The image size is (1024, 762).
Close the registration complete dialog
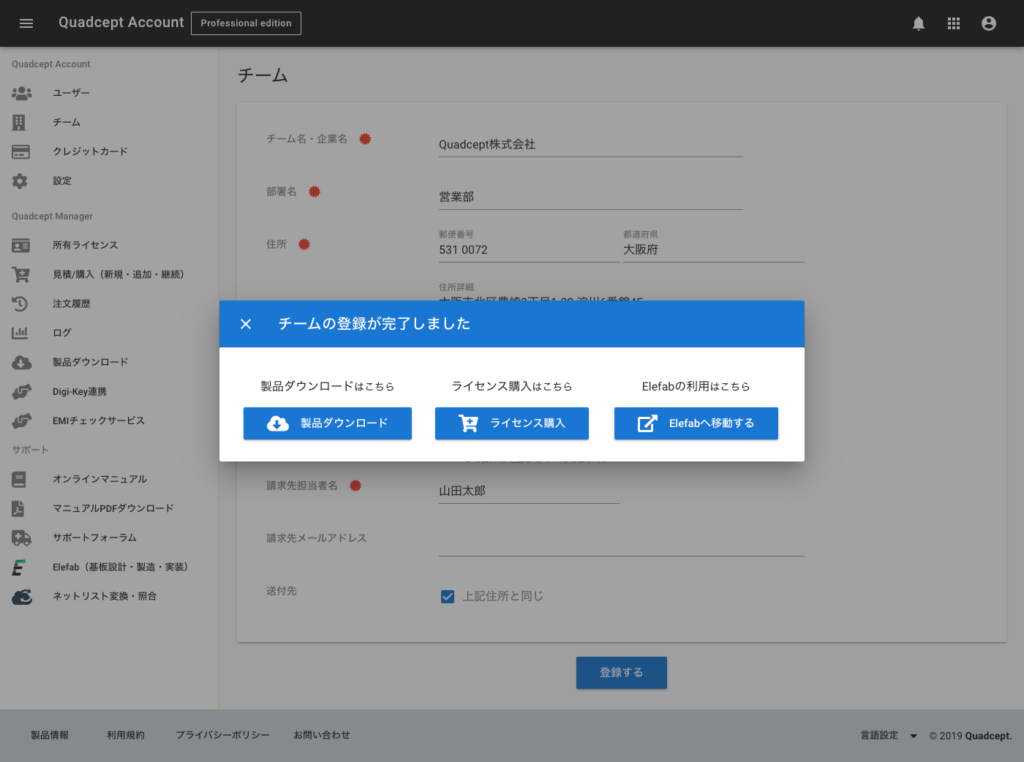coord(246,324)
